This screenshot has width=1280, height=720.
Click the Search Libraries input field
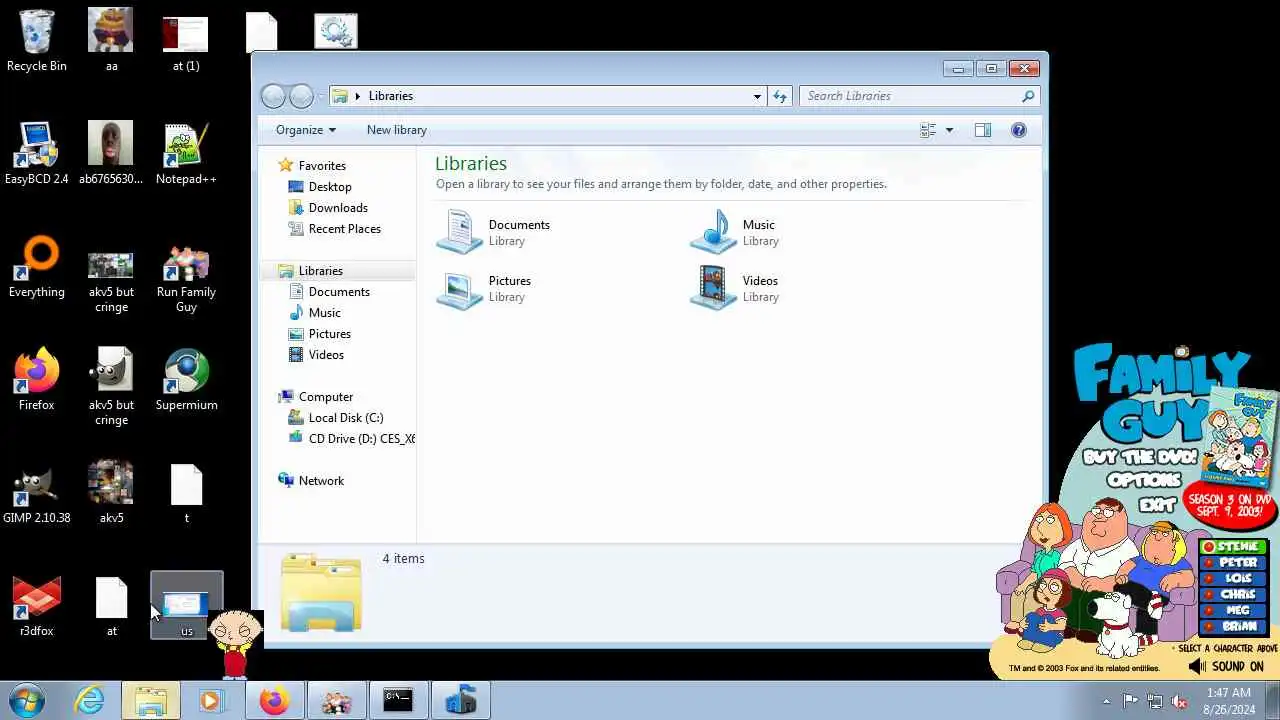pos(920,96)
